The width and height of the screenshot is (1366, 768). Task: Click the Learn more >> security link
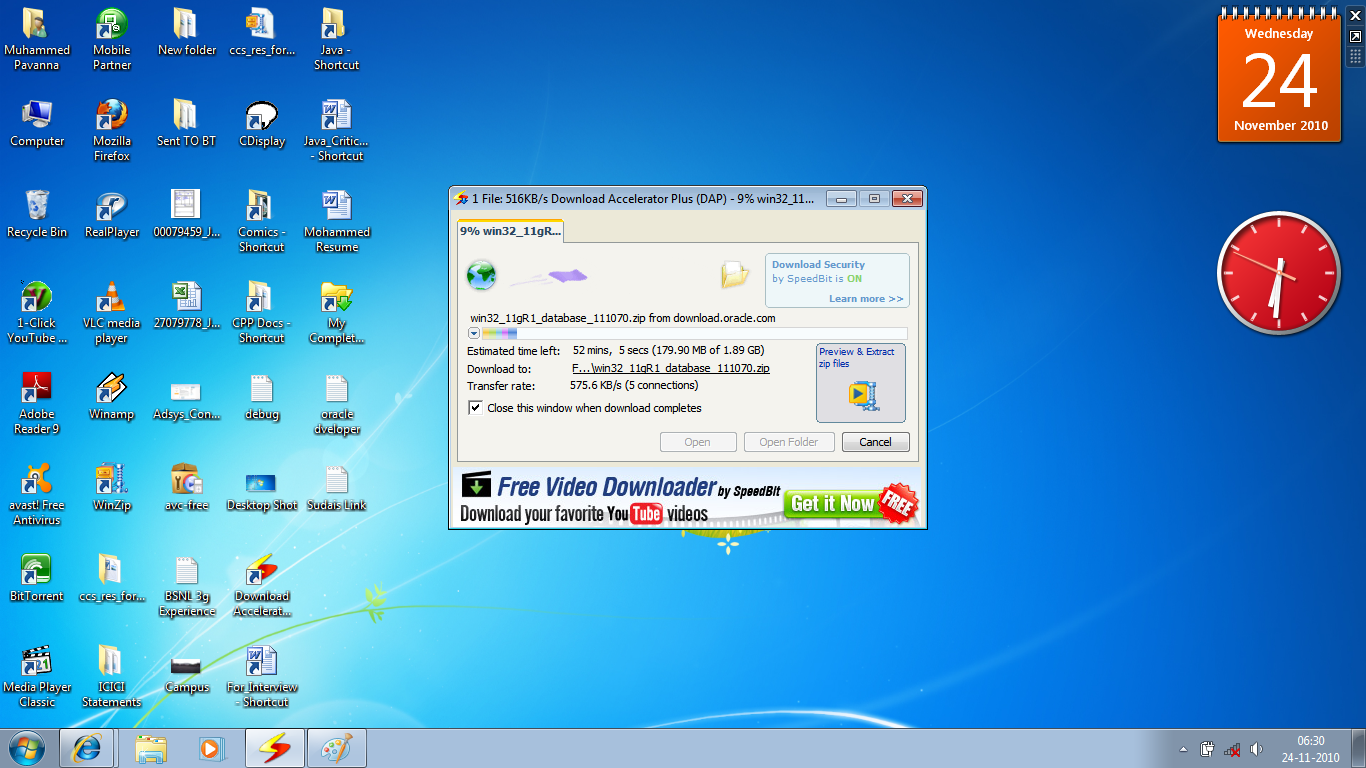(x=865, y=299)
